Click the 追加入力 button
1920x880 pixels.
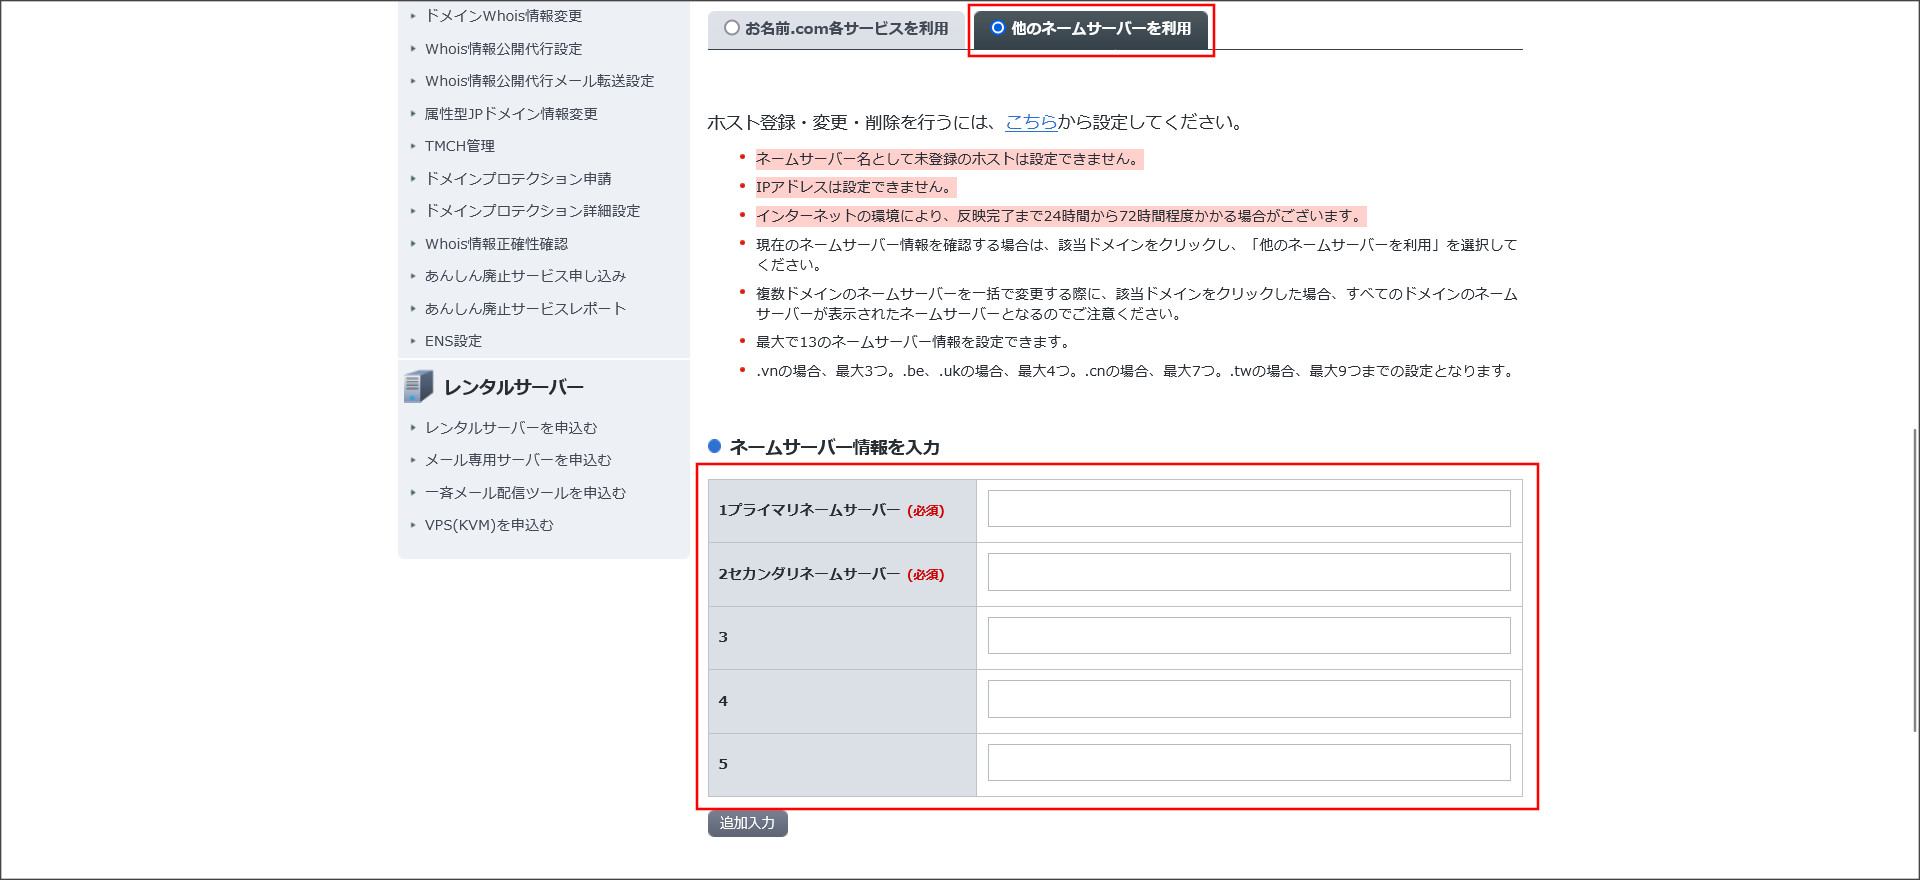tap(748, 823)
